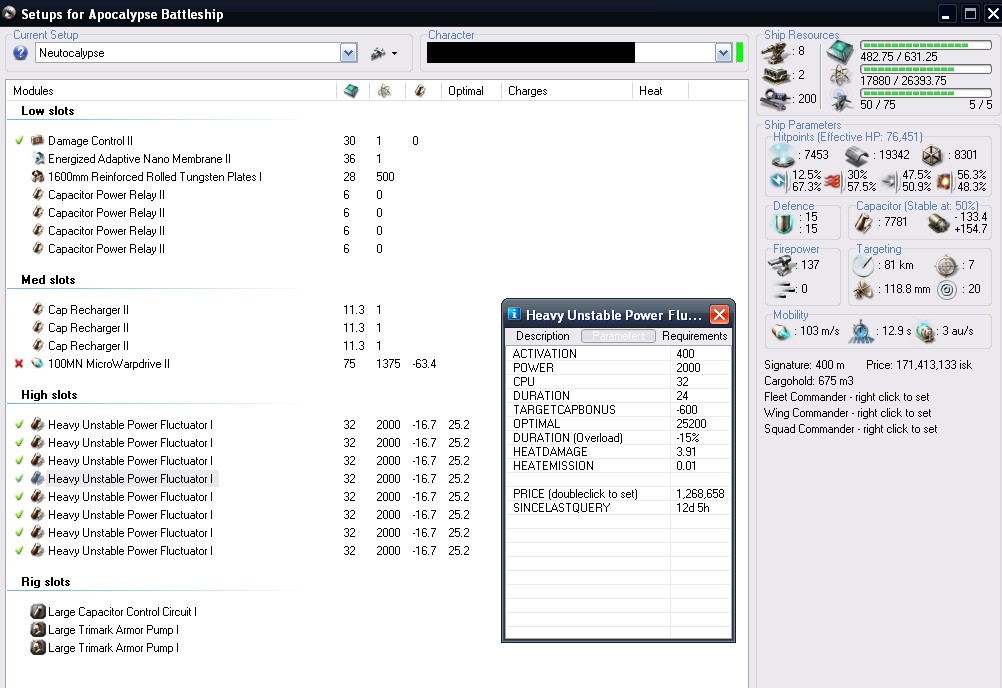Image resolution: width=1002 pixels, height=688 pixels.
Task: Select the SINCELASTQUERY parameter row
Action: coord(619,508)
